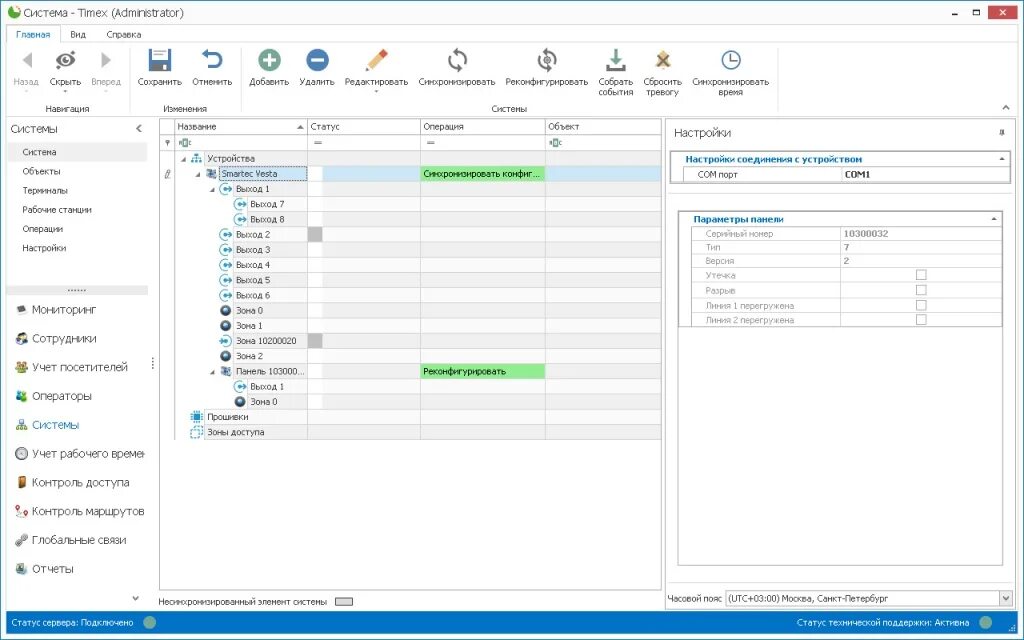Toggle the Разрыв checkbox
1024x640 pixels.
coord(921,290)
